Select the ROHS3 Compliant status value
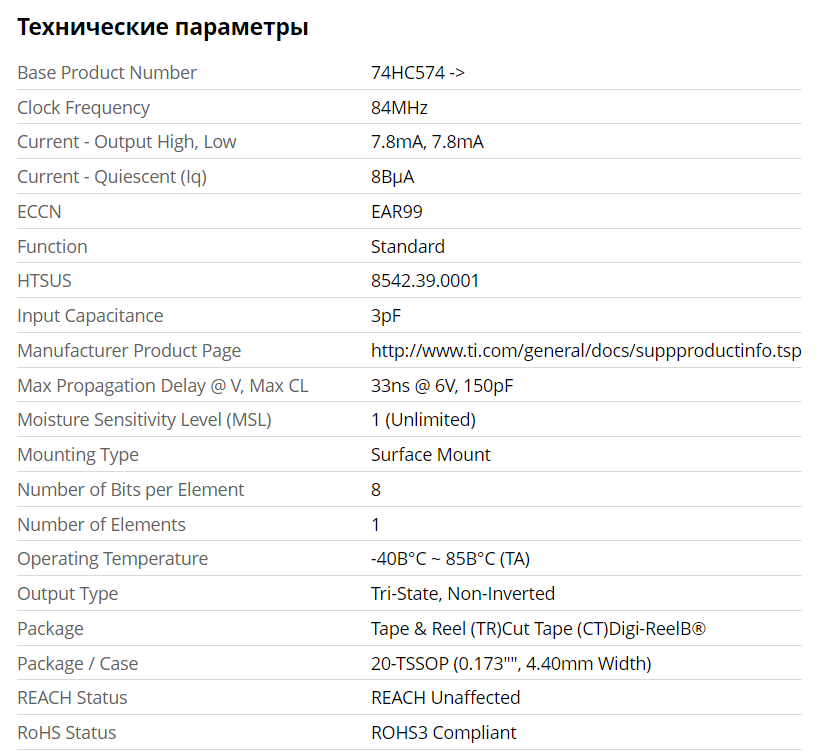The image size is (829, 751). point(443,733)
